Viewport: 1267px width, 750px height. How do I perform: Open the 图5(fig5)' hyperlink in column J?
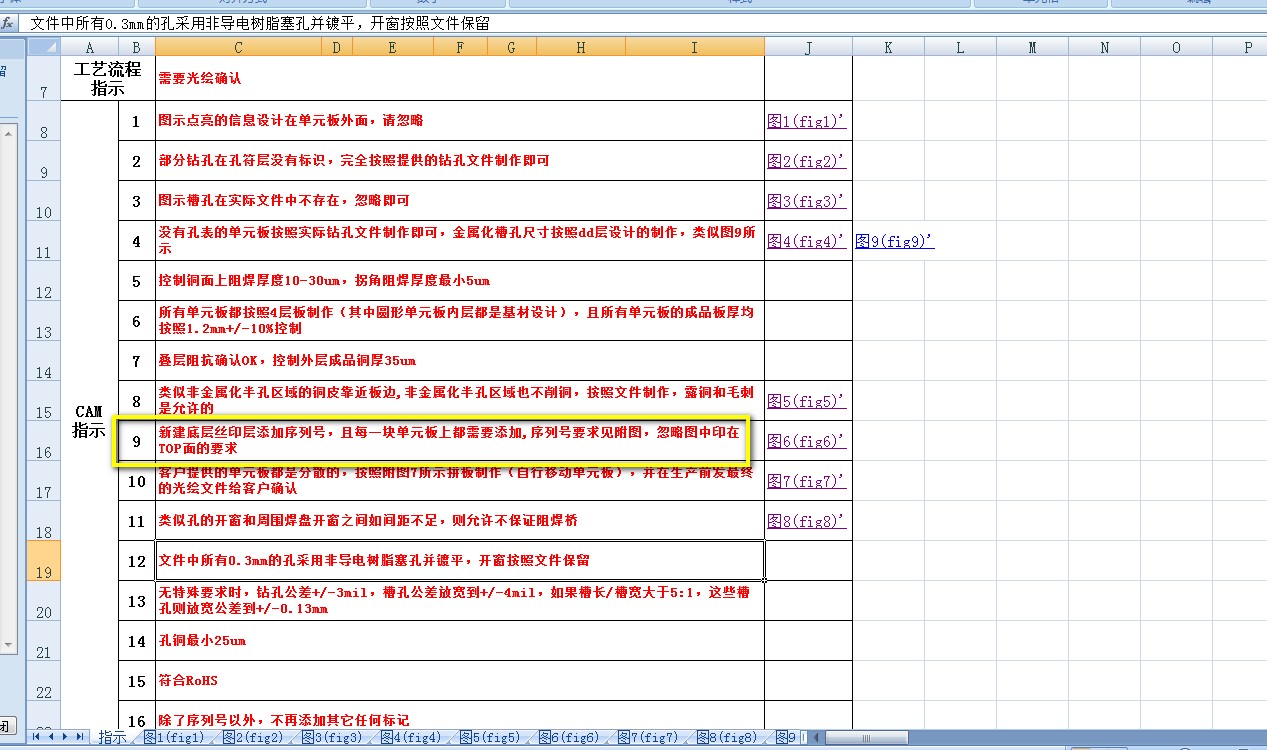pos(807,401)
